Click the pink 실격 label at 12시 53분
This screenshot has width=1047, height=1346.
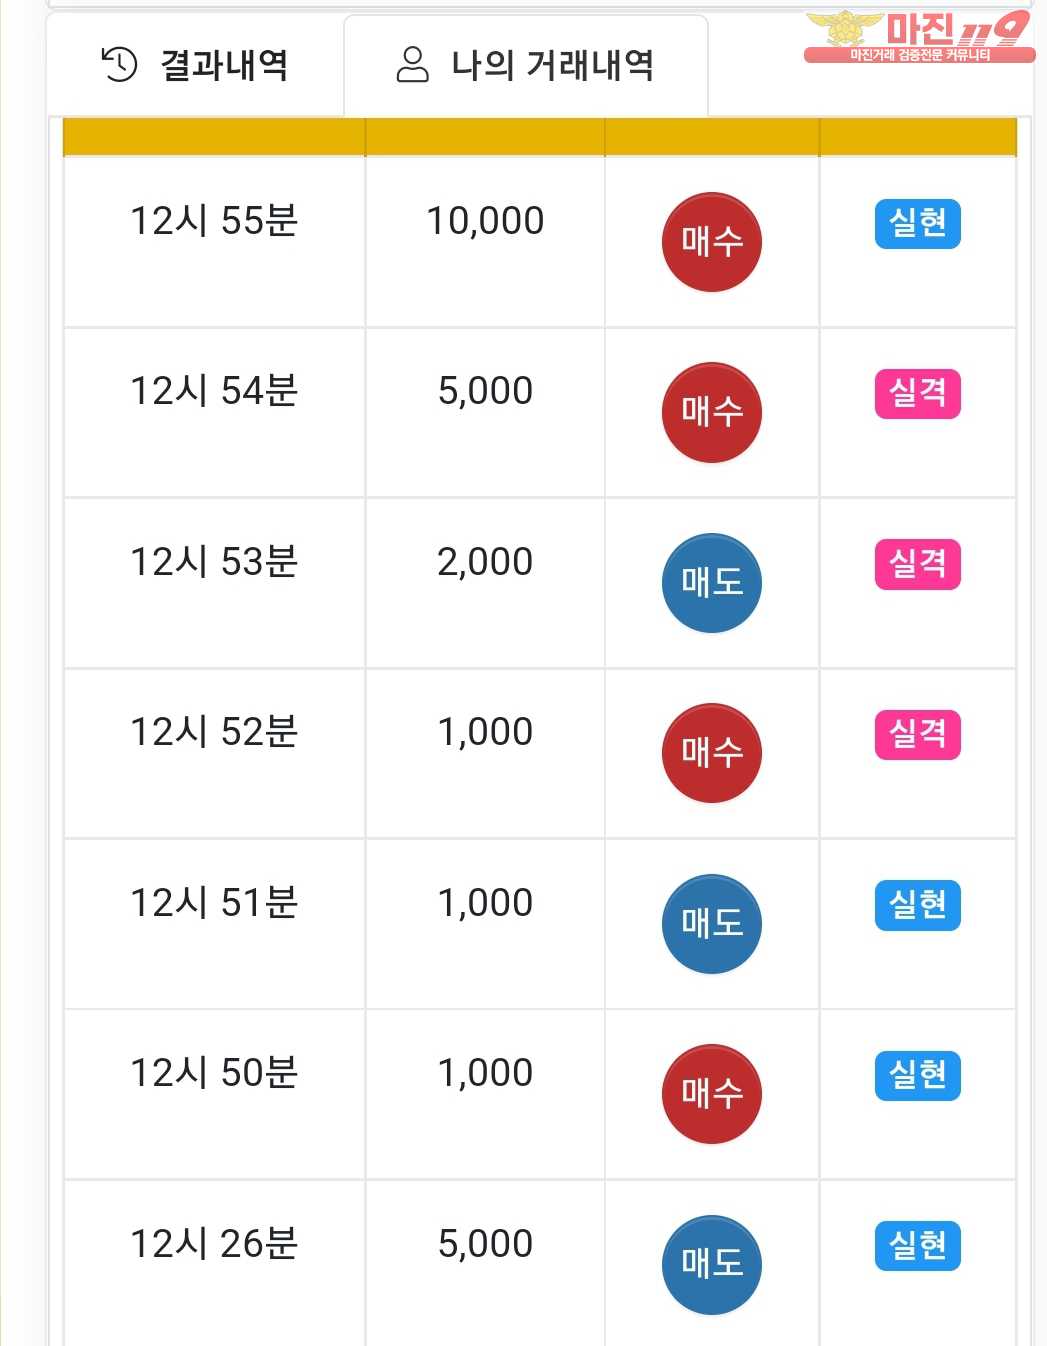[917, 564]
